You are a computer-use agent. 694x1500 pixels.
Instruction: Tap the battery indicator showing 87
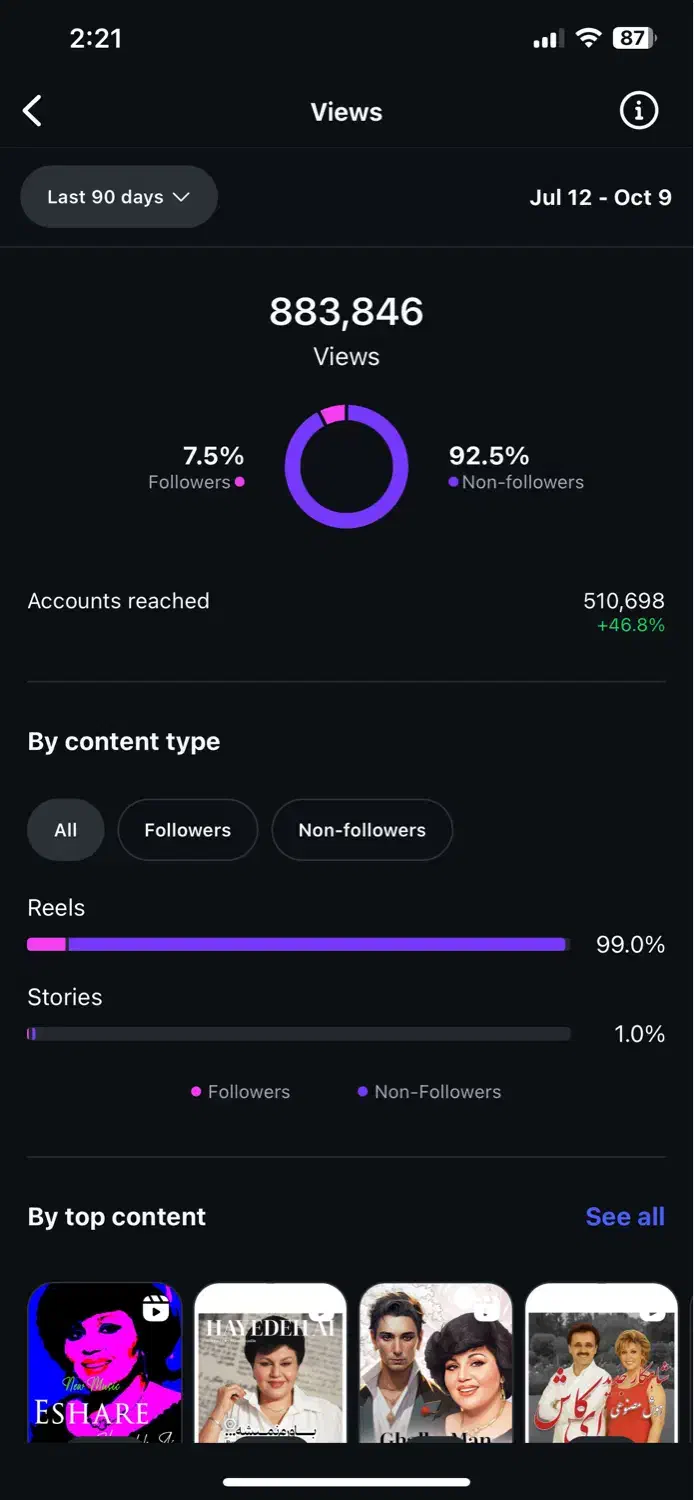635,39
